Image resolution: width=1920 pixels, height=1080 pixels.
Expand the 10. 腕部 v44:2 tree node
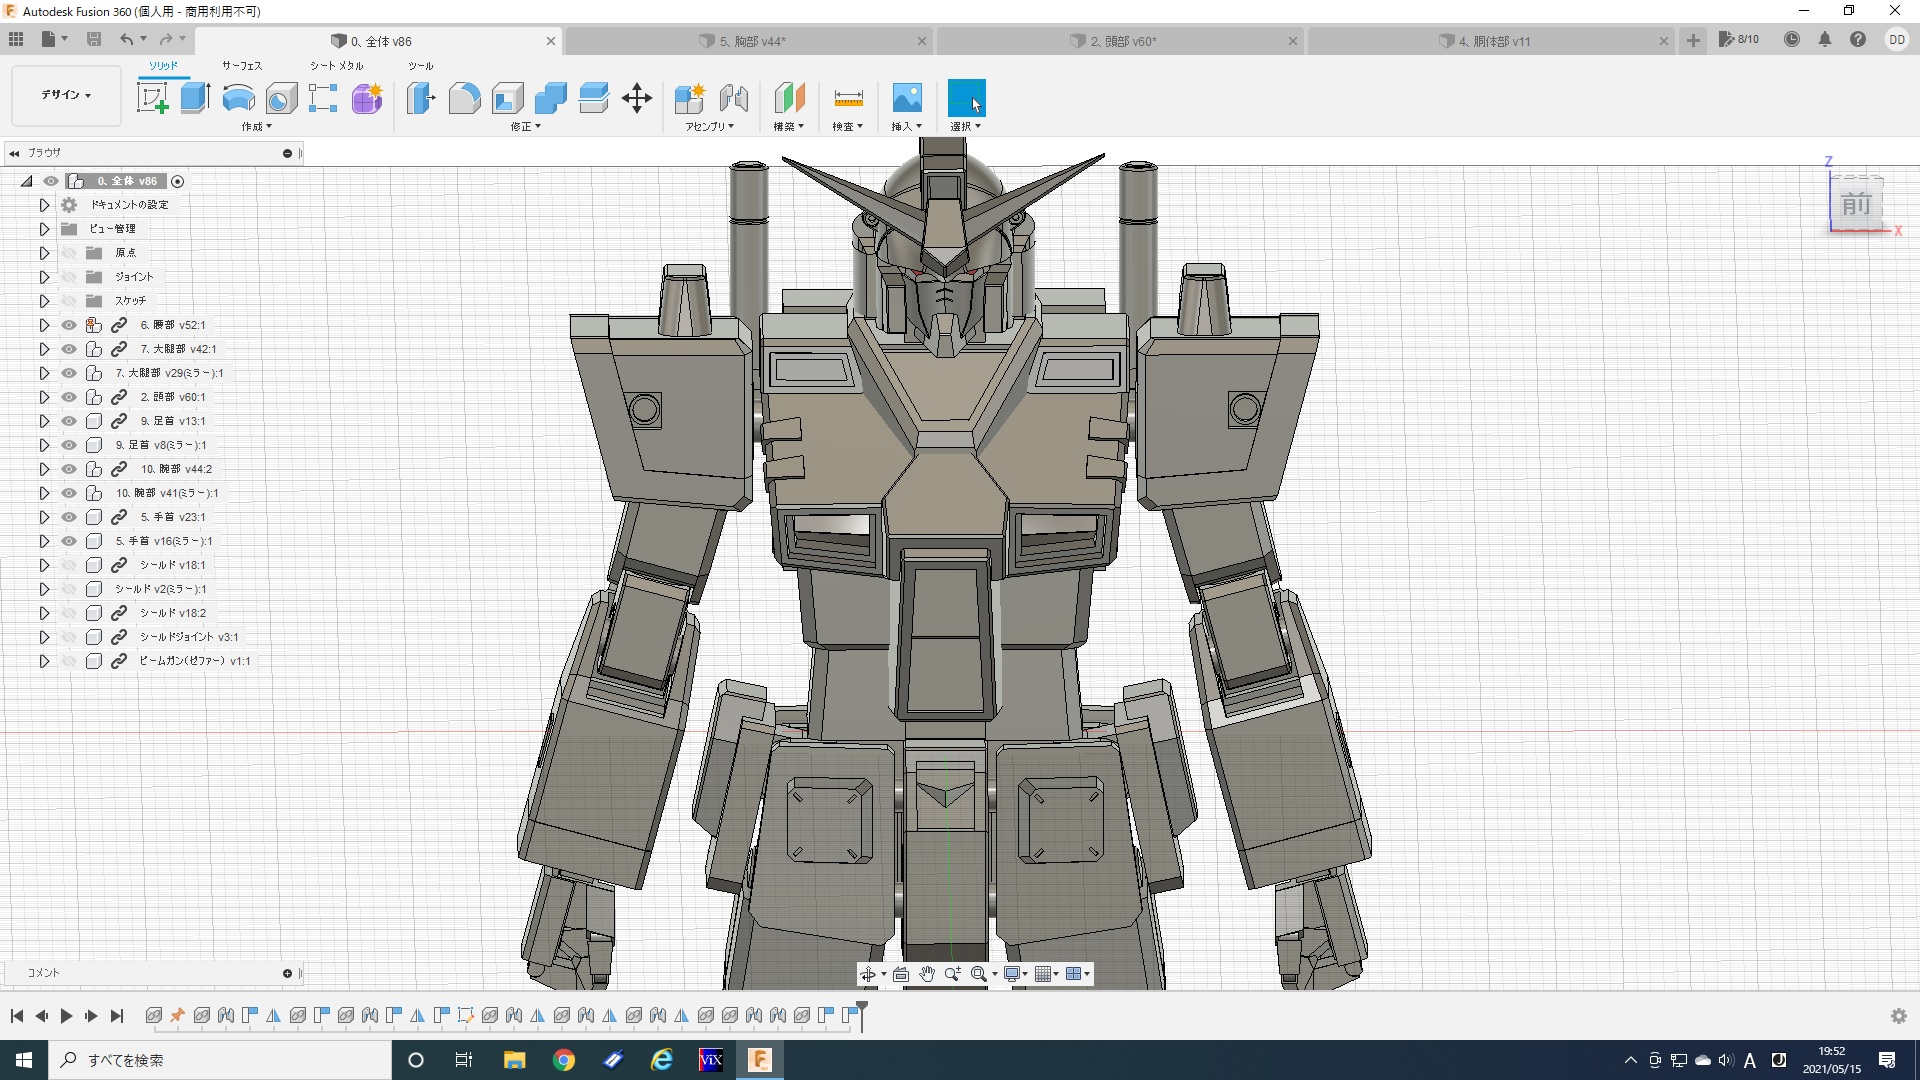coord(44,469)
